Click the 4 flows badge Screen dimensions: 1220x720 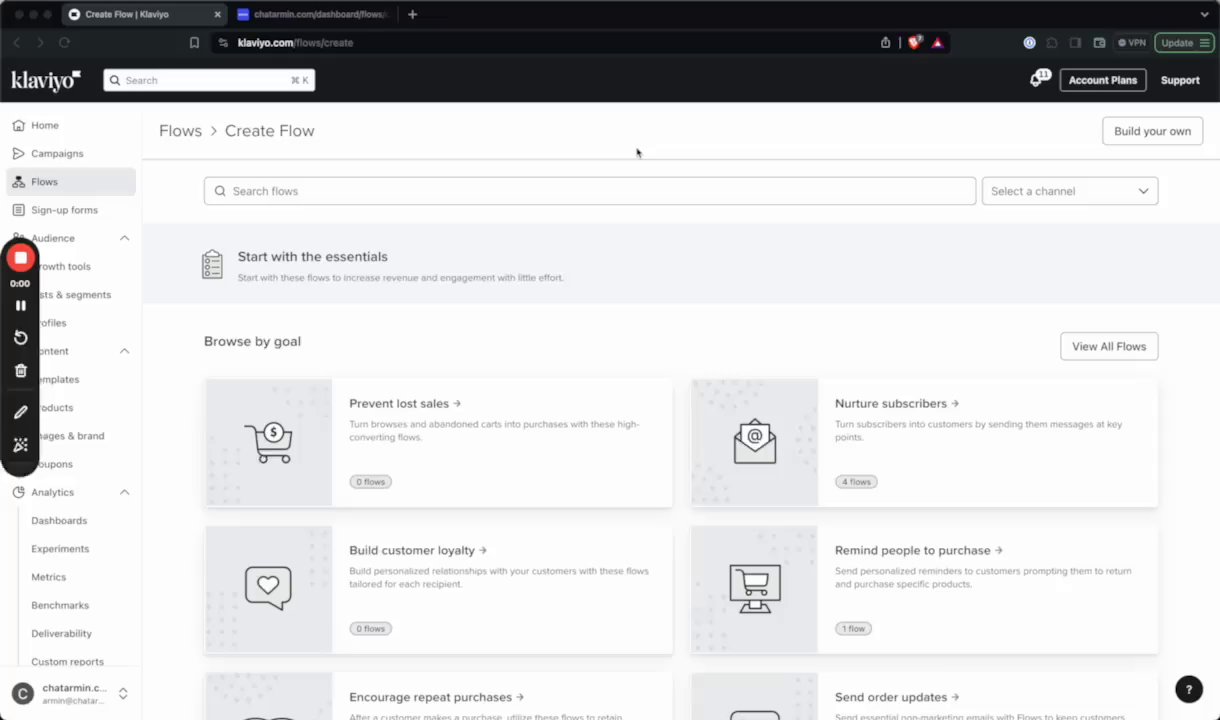[856, 482]
